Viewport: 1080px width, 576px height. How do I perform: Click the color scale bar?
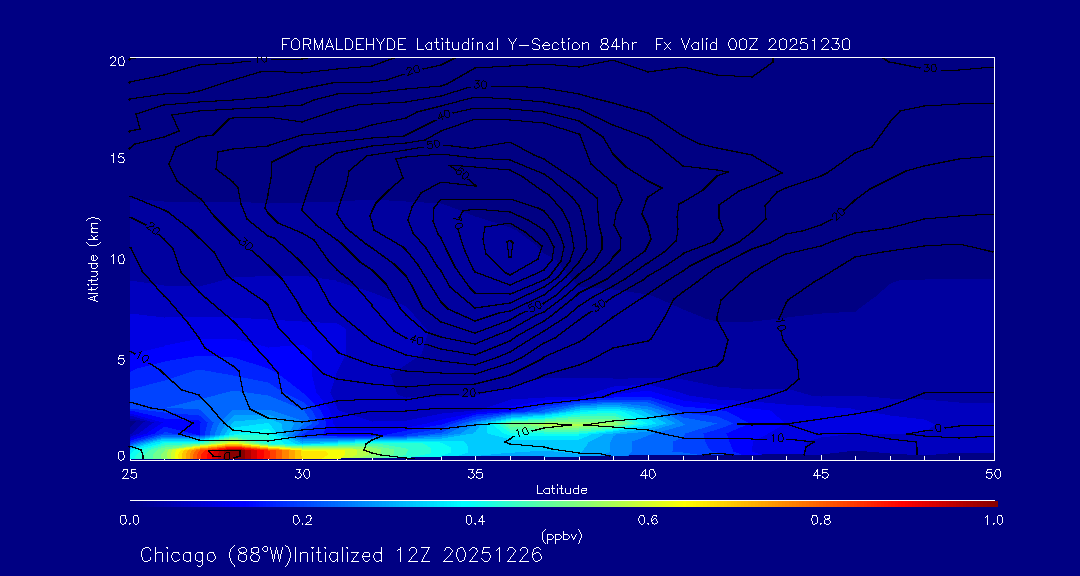(x=563, y=504)
